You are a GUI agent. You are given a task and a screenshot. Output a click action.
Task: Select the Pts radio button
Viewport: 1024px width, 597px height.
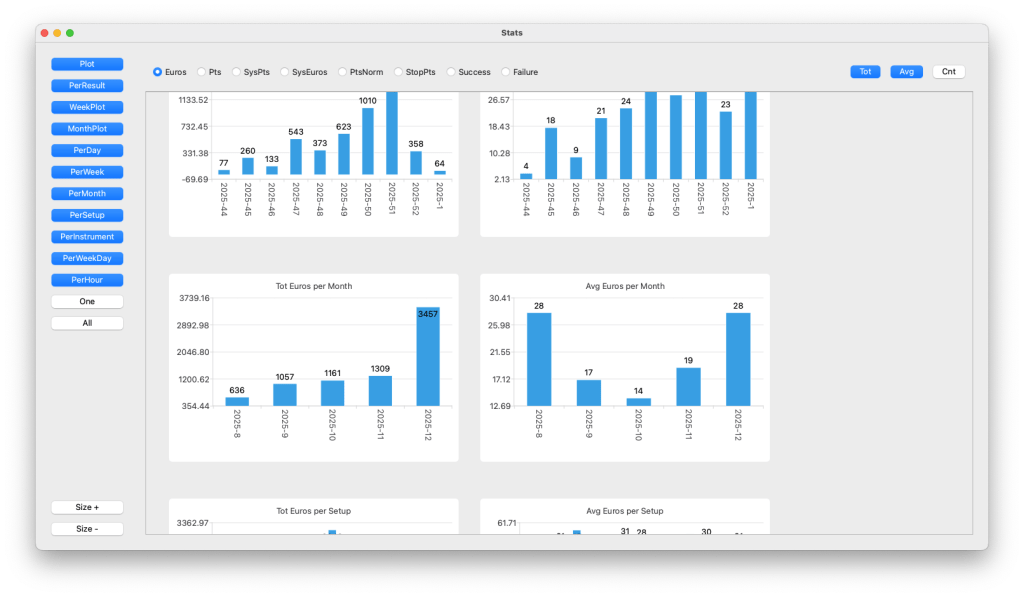[202, 72]
